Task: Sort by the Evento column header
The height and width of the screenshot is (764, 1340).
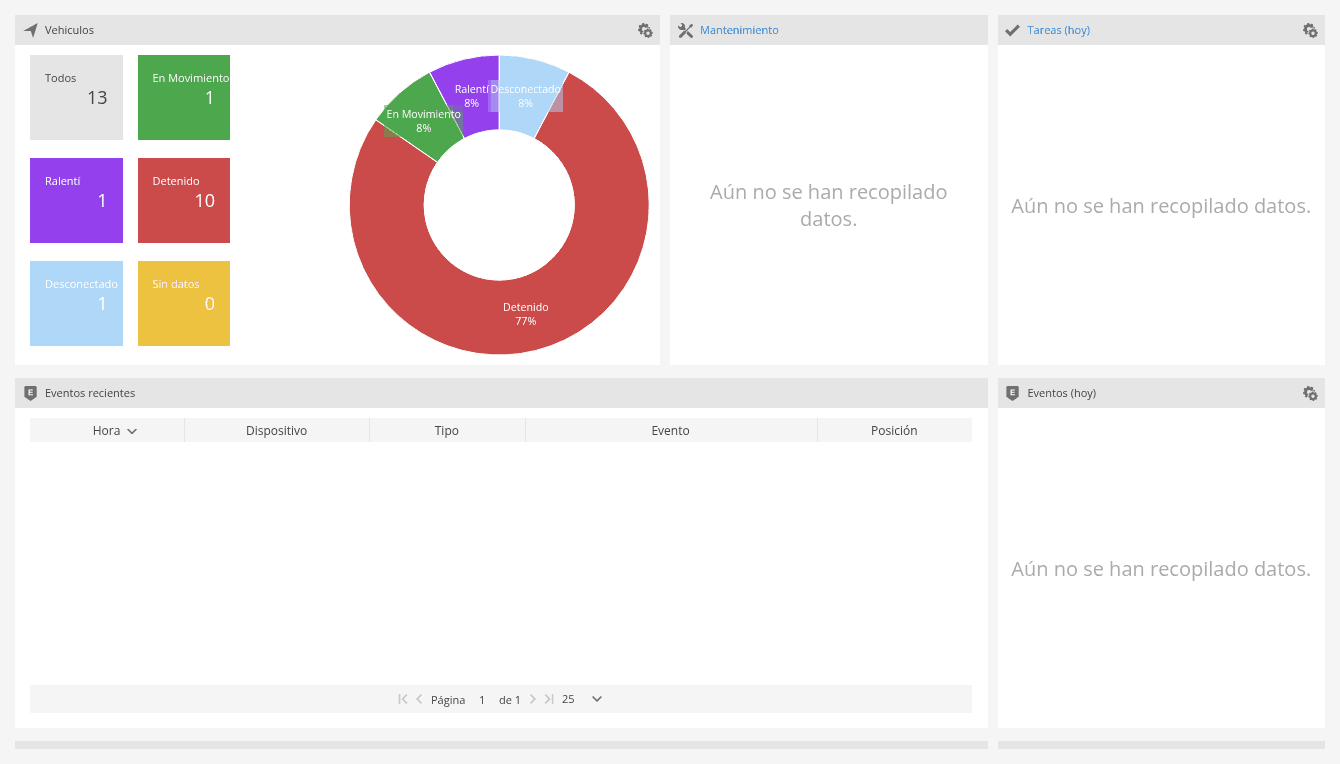Action: (671, 430)
